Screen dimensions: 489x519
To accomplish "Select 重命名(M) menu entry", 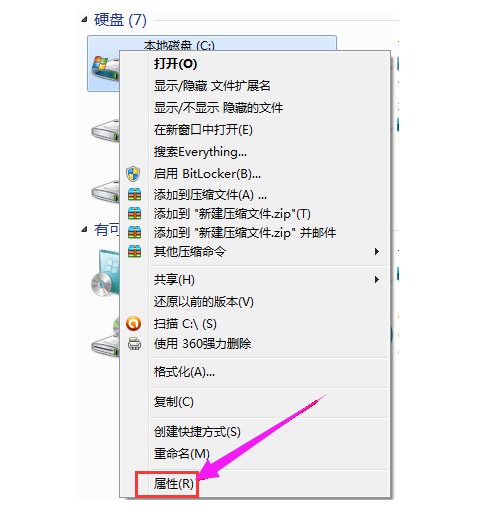I will click(182, 453).
